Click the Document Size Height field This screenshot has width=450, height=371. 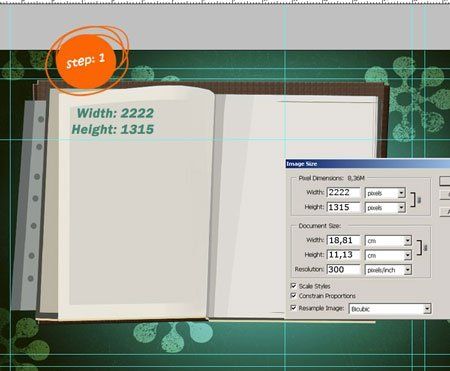(344, 255)
